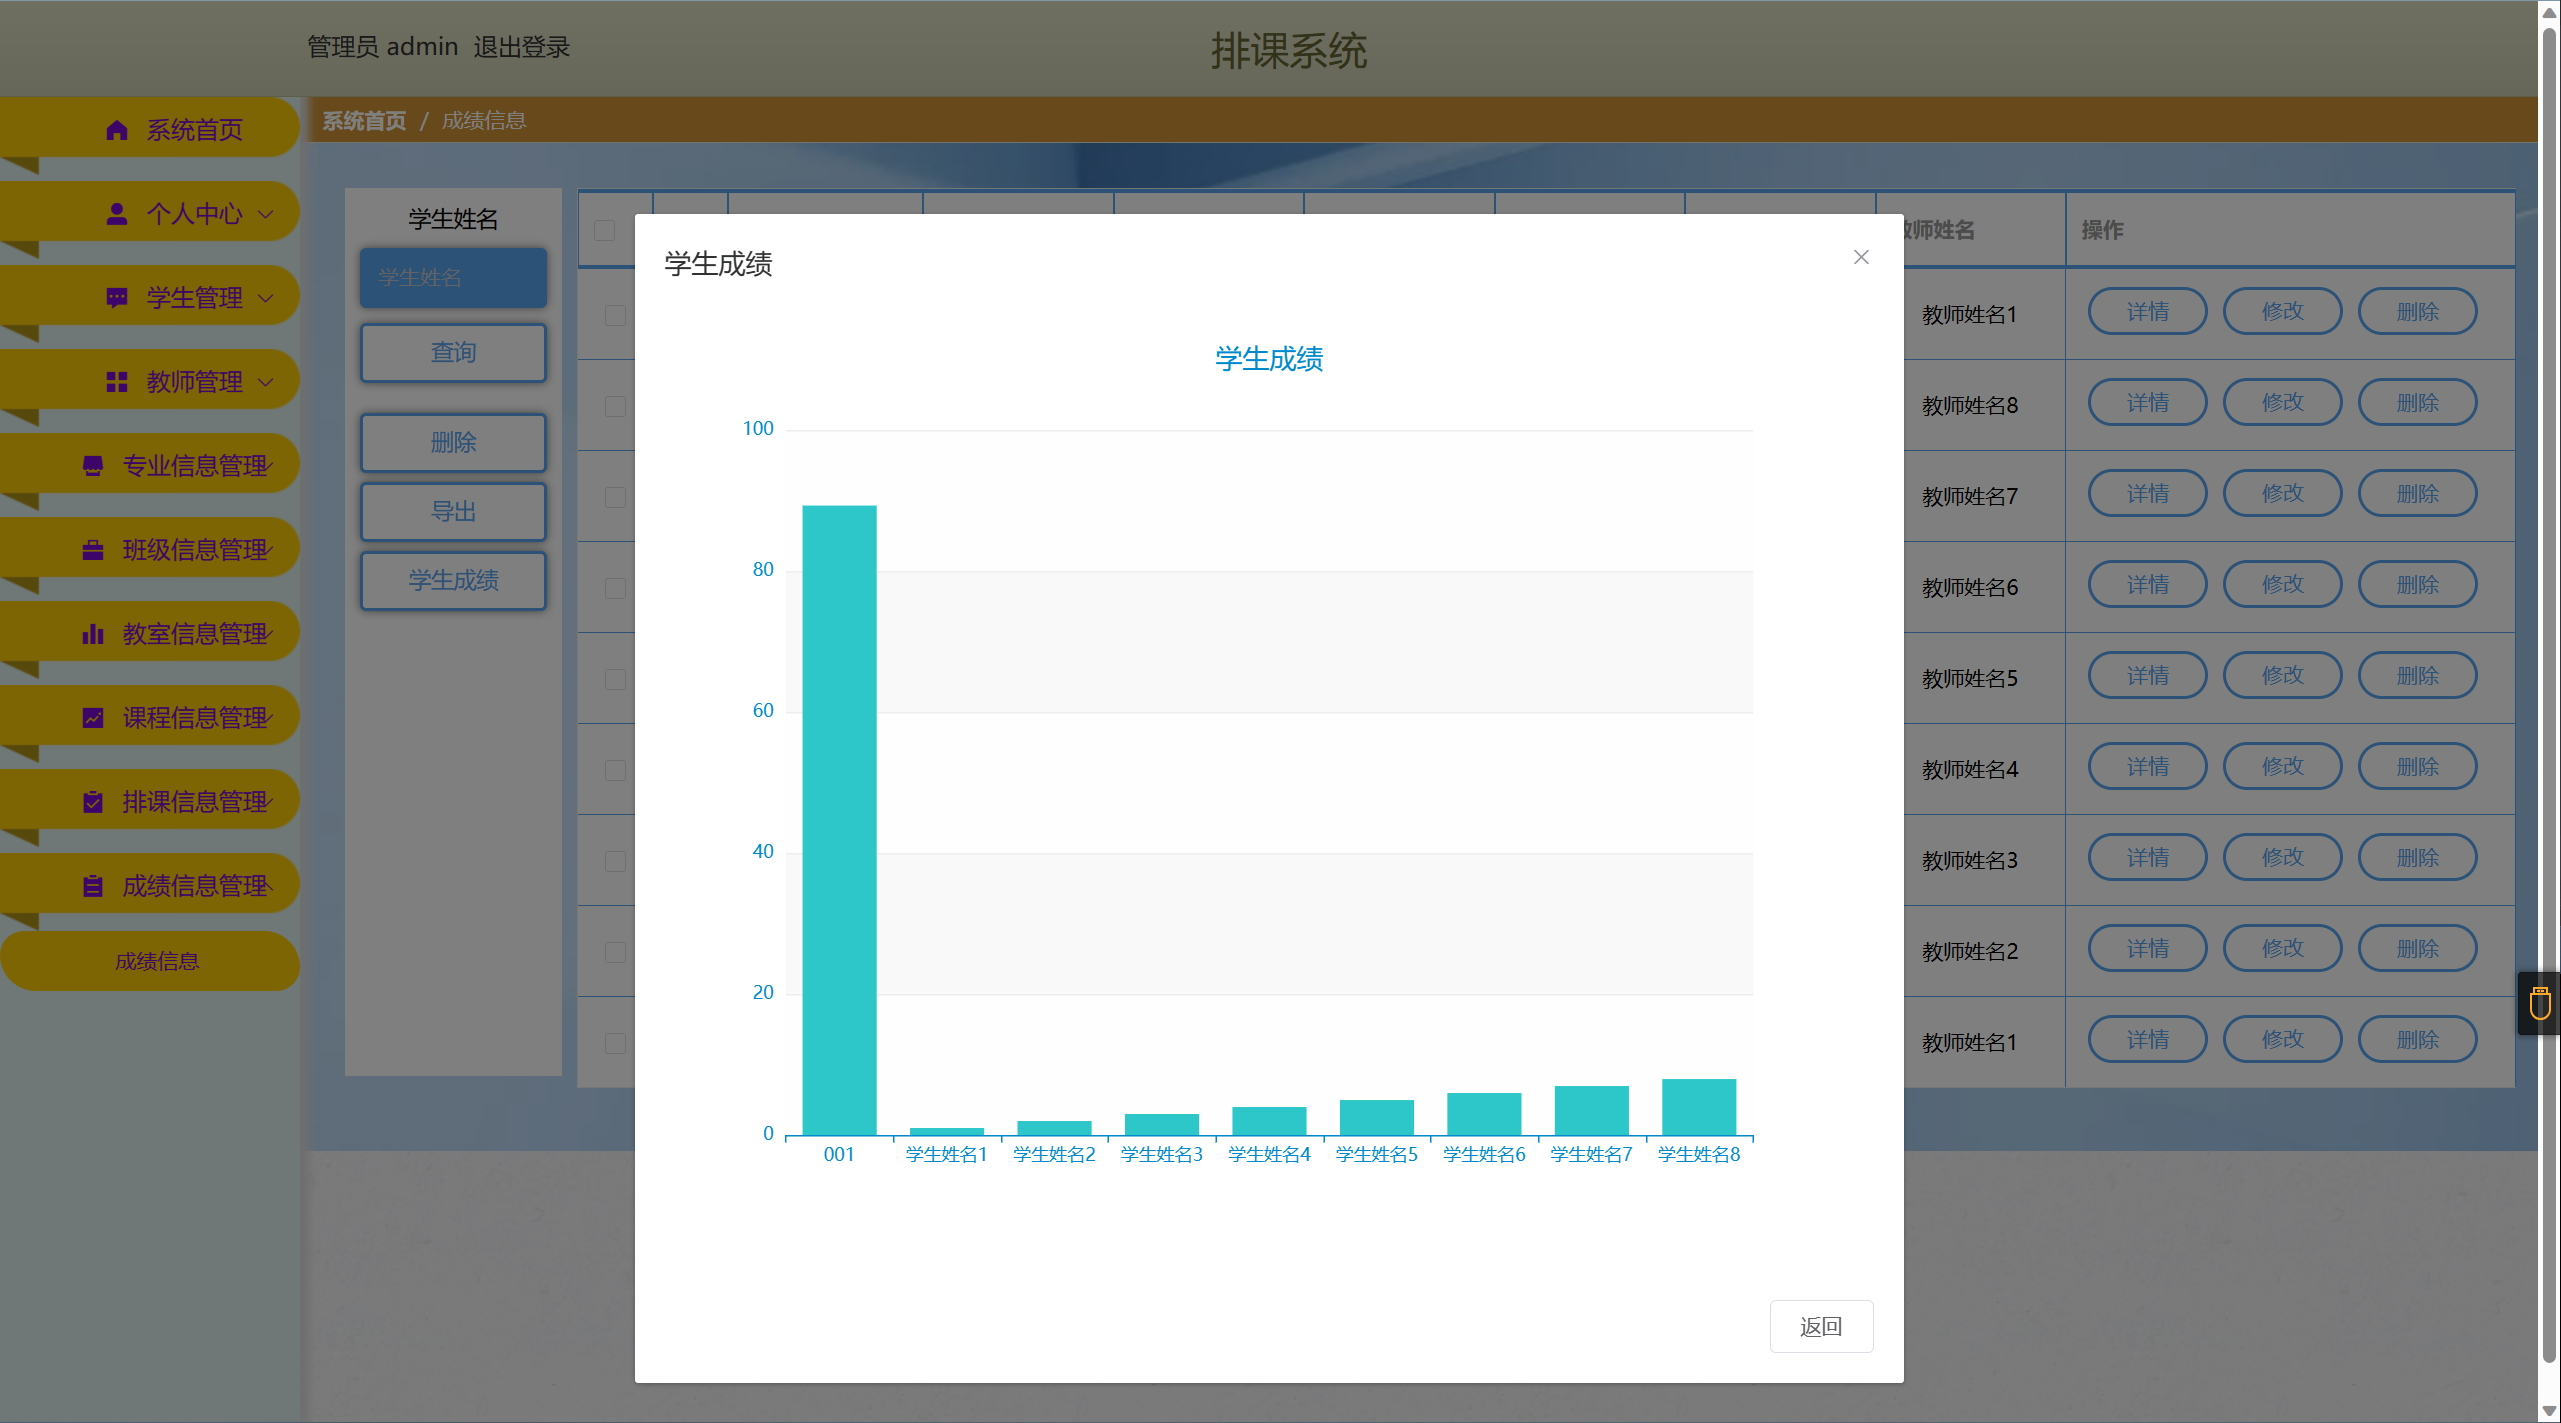
Task: Click the grid icon beside 教师管理
Action: (x=117, y=382)
